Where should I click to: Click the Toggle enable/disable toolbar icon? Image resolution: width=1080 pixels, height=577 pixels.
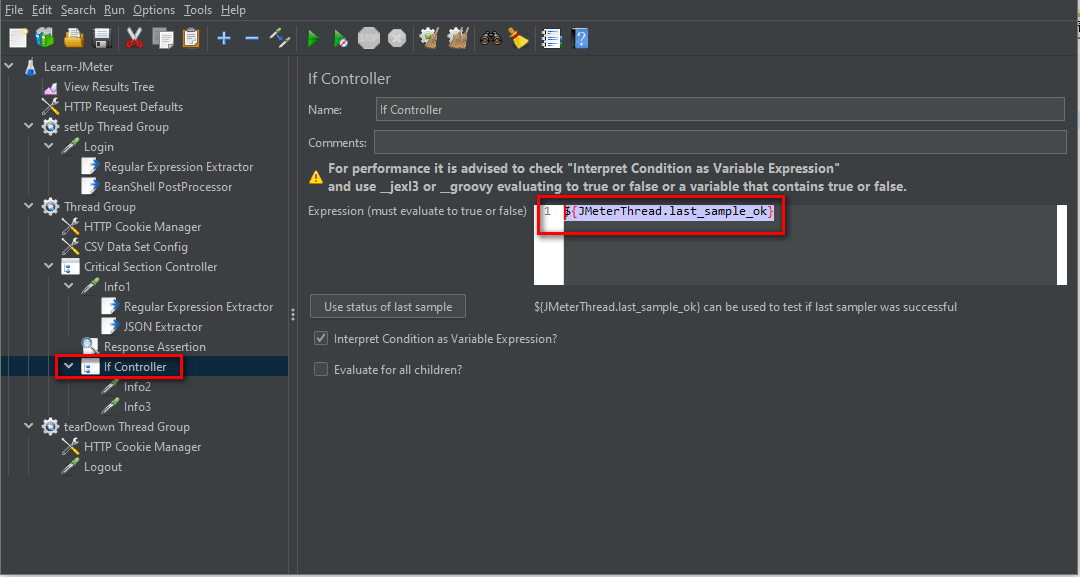point(280,38)
